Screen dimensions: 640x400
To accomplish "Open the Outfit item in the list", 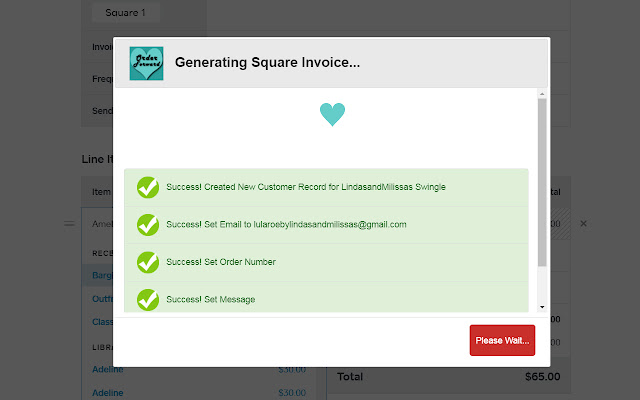I will tap(100, 299).
